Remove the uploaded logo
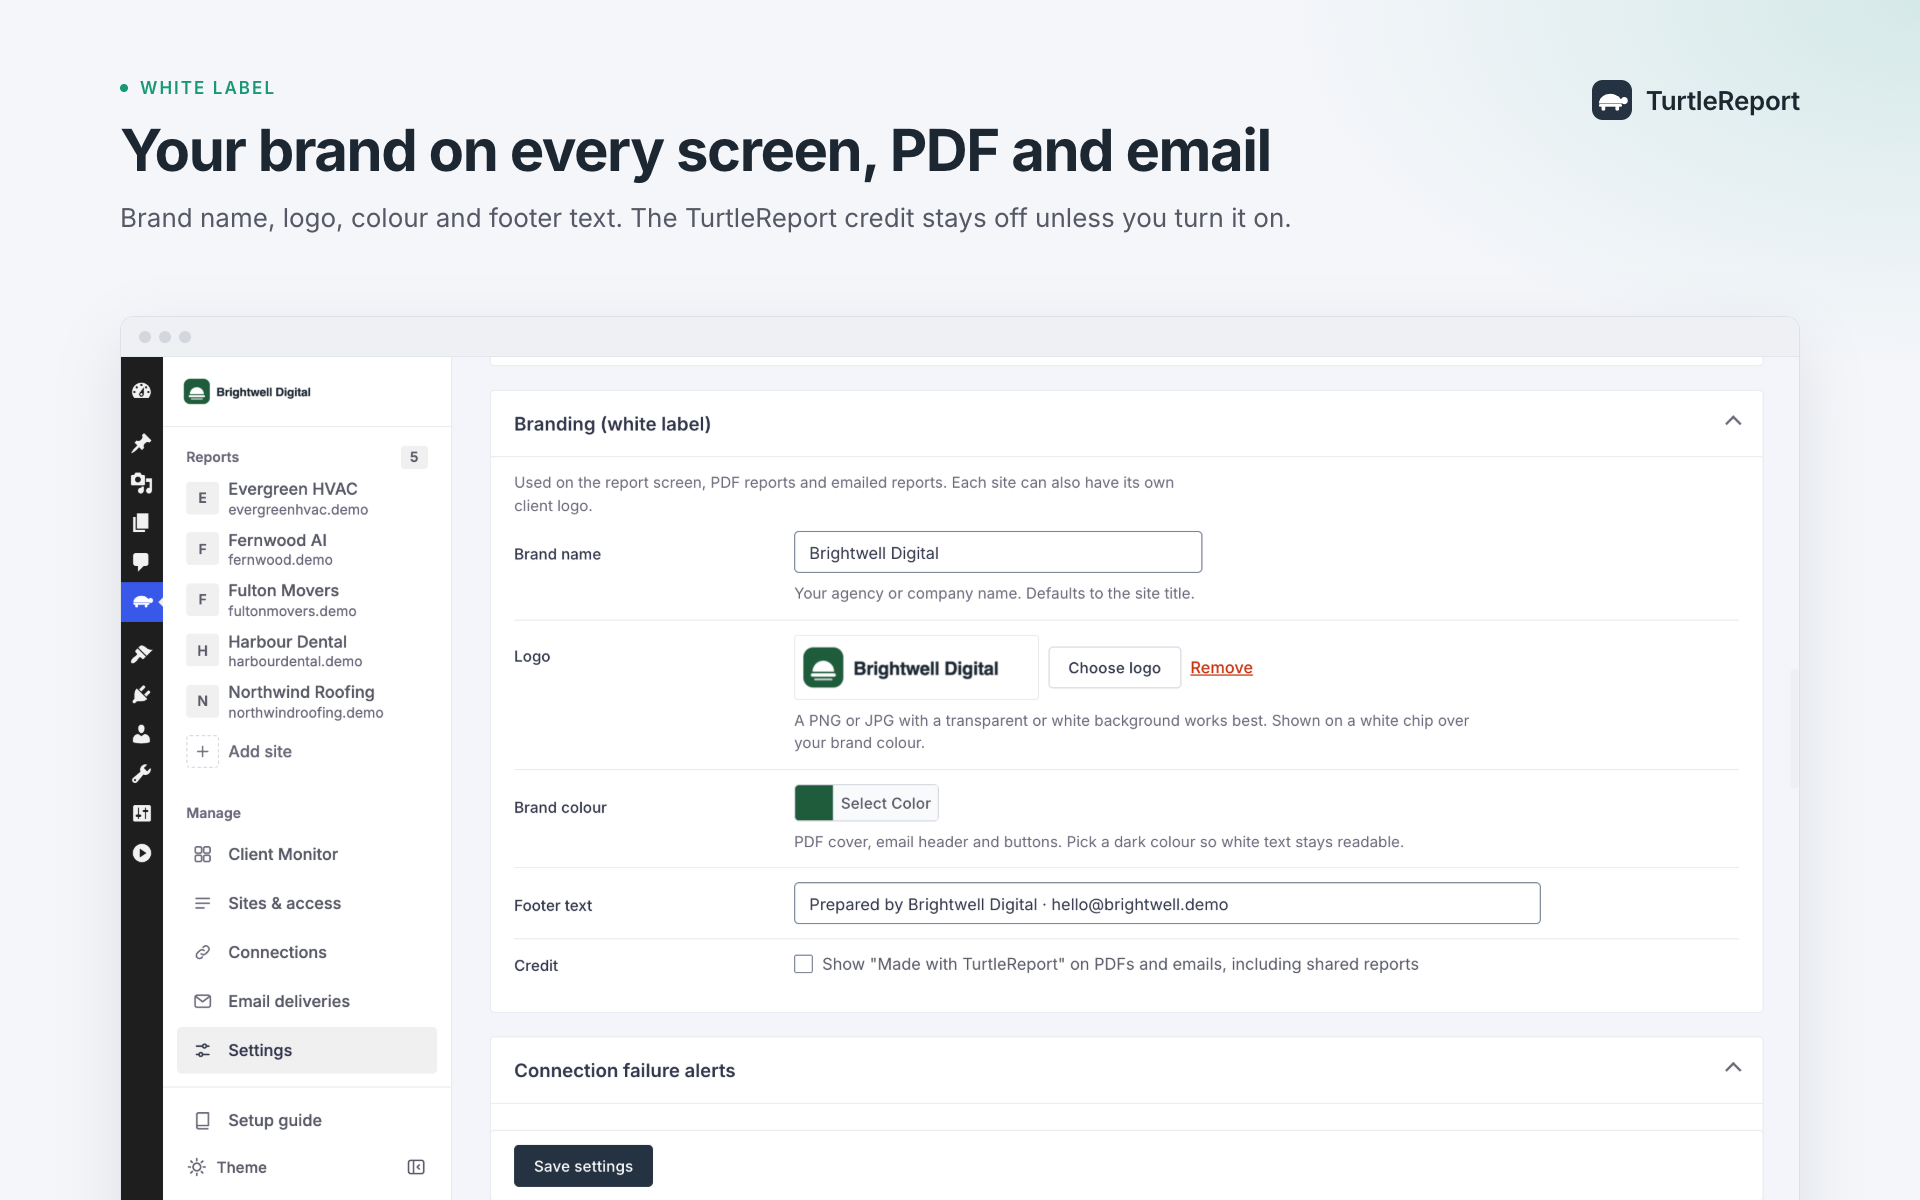 (1221, 667)
